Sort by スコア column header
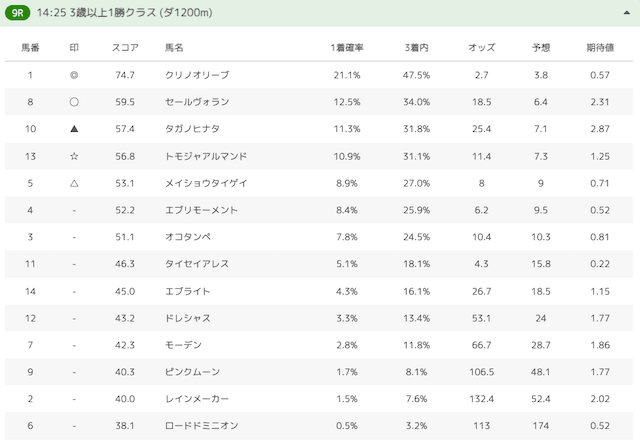The width and height of the screenshot is (640, 446). click(x=125, y=48)
